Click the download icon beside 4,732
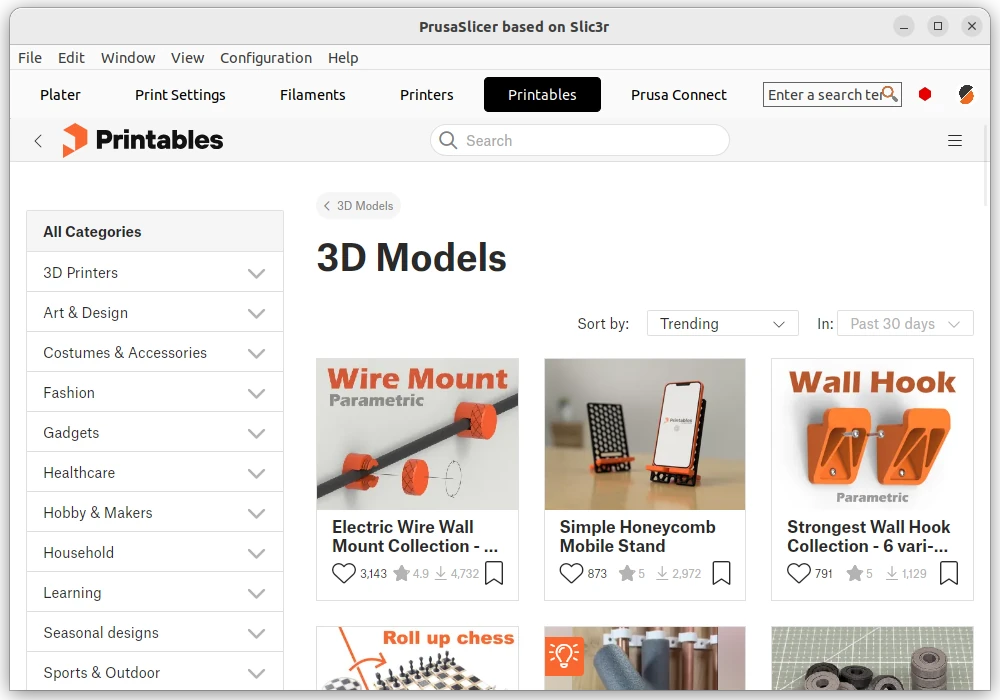 click(x=441, y=573)
